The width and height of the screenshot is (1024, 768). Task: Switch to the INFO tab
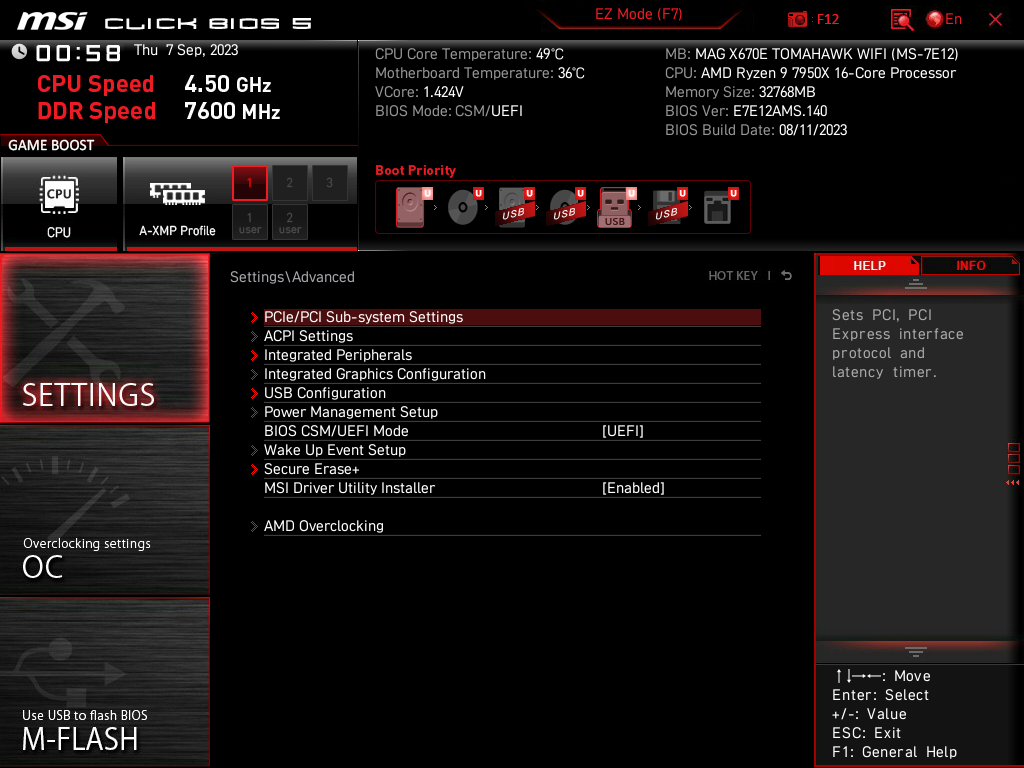[970, 266]
